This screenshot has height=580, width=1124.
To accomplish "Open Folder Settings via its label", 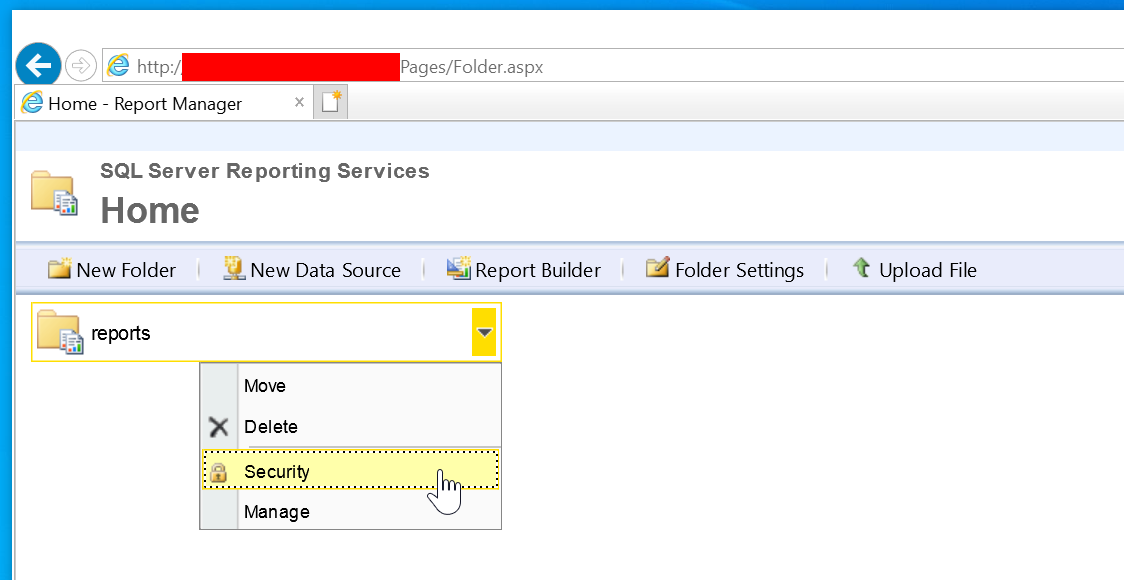I will tap(740, 270).
